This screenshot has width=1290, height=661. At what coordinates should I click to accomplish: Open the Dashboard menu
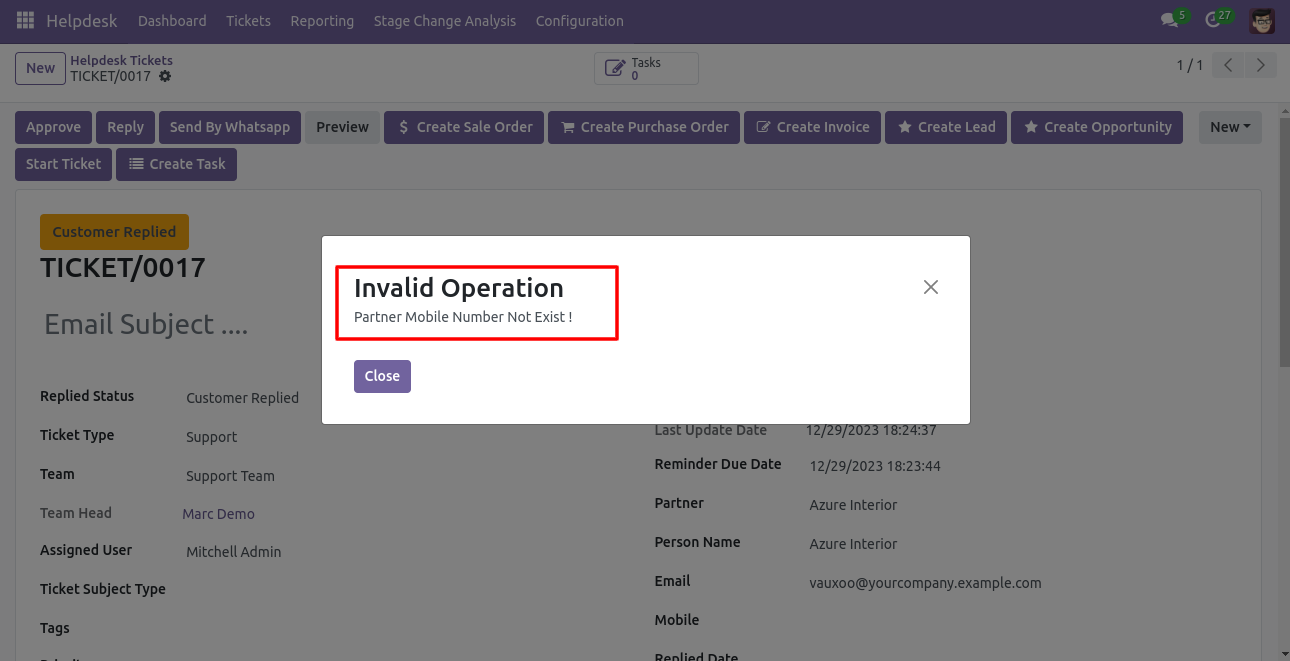coord(172,20)
